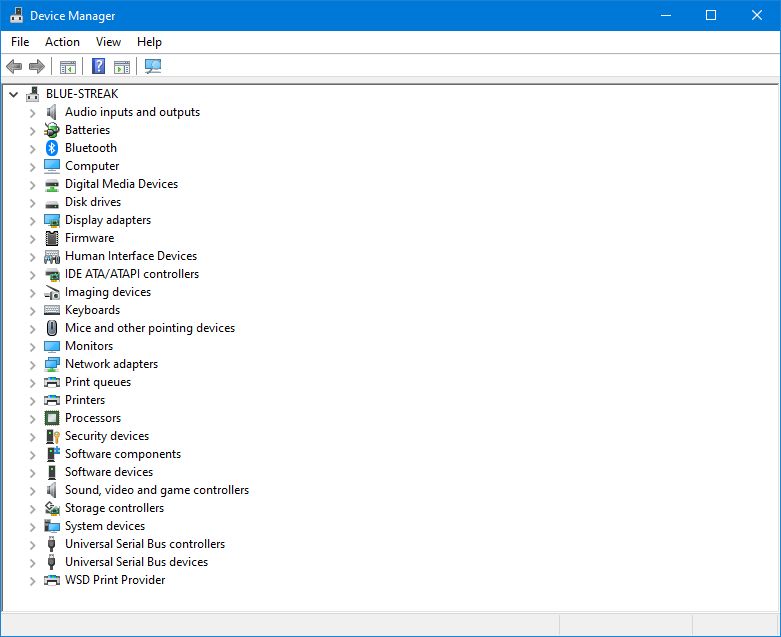Select the Keyboards label
Image resolution: width=781 pixels, height=637 pixels.
coord(93,310)
